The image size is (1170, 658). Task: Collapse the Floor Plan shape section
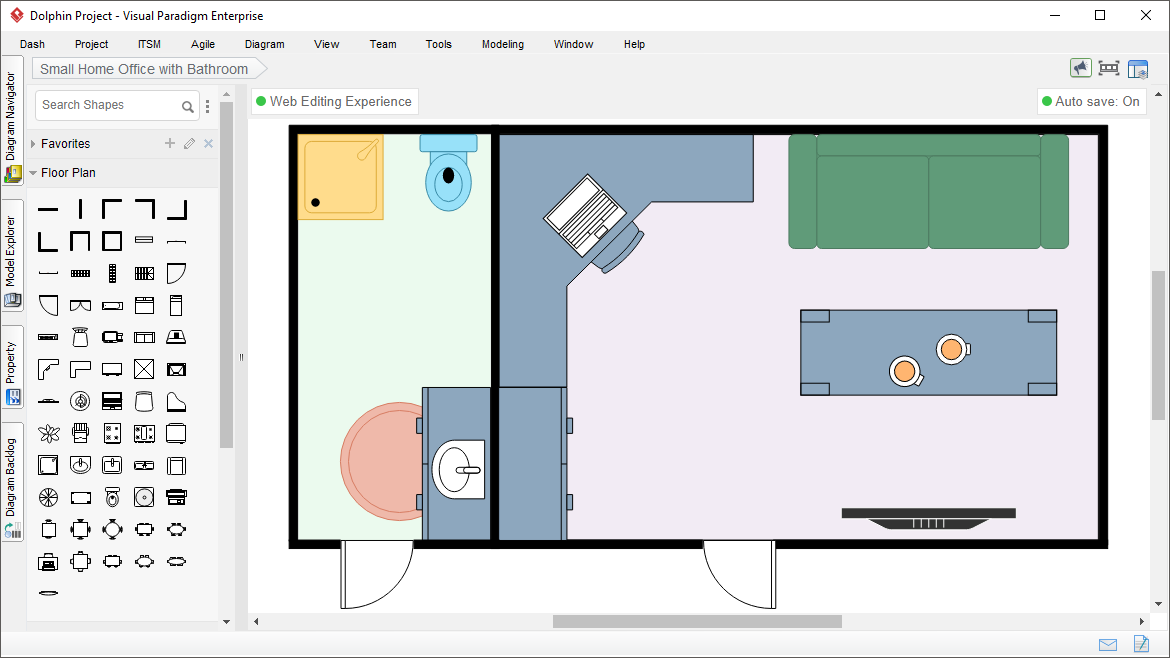pyautogui.click(x=33, y=172)
